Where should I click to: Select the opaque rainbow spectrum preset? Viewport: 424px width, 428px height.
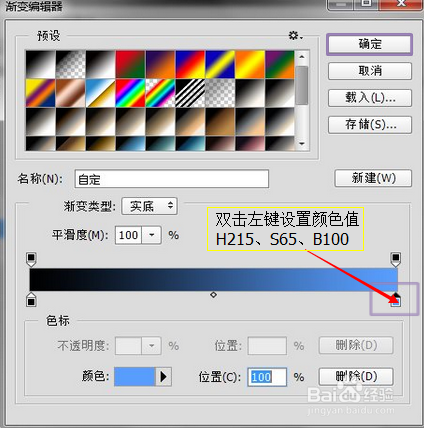130,93
